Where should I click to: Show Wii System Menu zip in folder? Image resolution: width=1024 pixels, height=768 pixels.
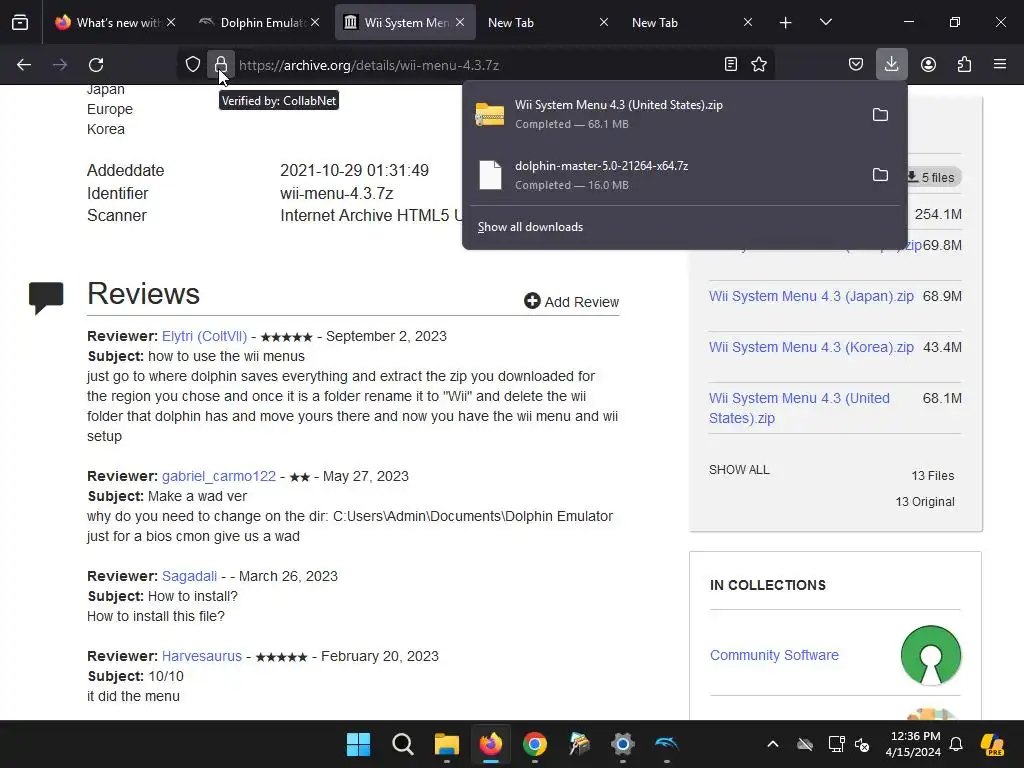click(x=880, y=115)
